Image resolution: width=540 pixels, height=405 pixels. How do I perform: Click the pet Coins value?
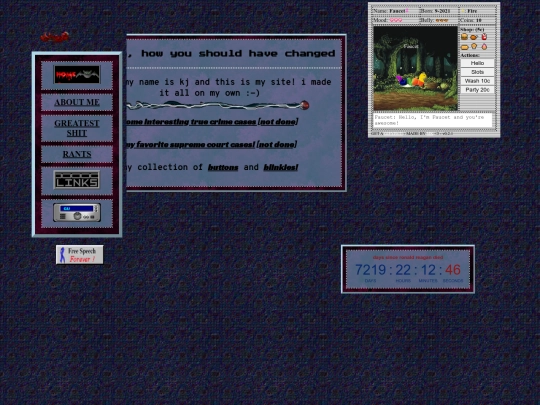[x=479, y=20]
